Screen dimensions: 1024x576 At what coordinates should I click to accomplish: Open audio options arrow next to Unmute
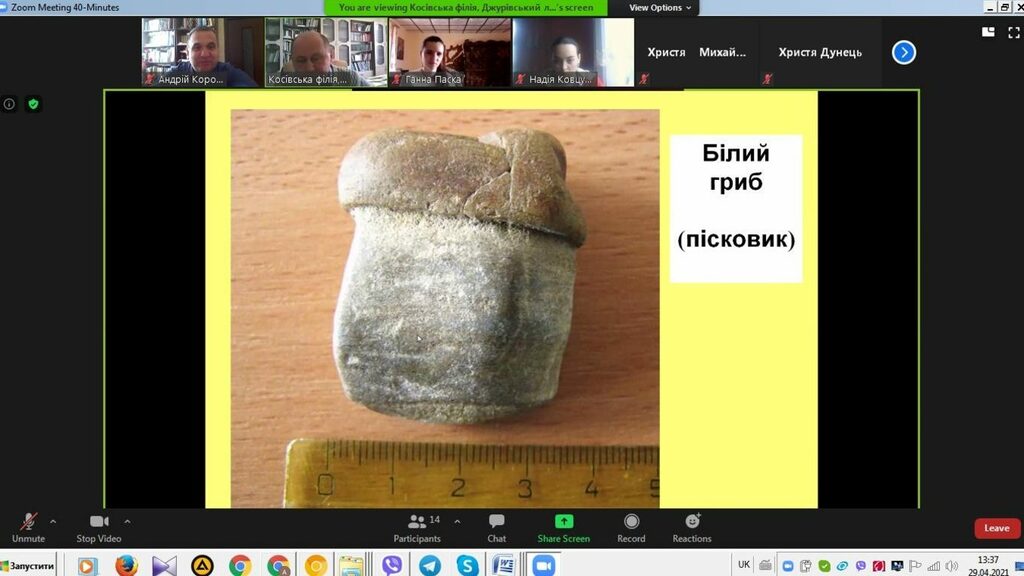[53, 521]
